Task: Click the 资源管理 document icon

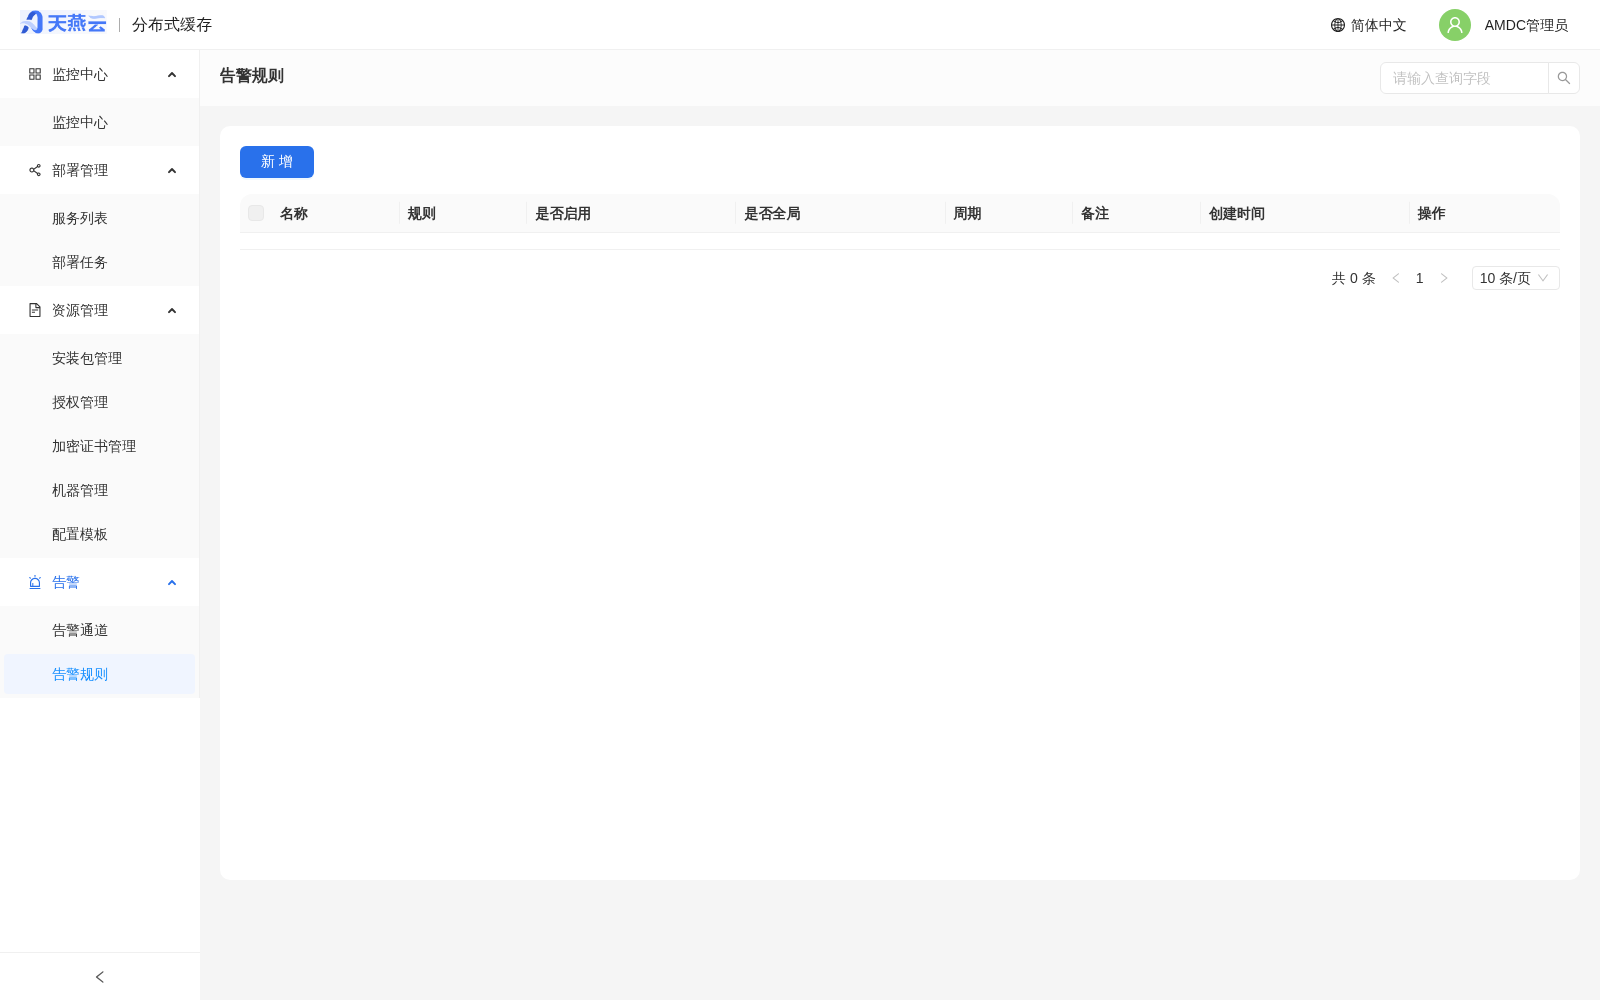Action: 35,310
